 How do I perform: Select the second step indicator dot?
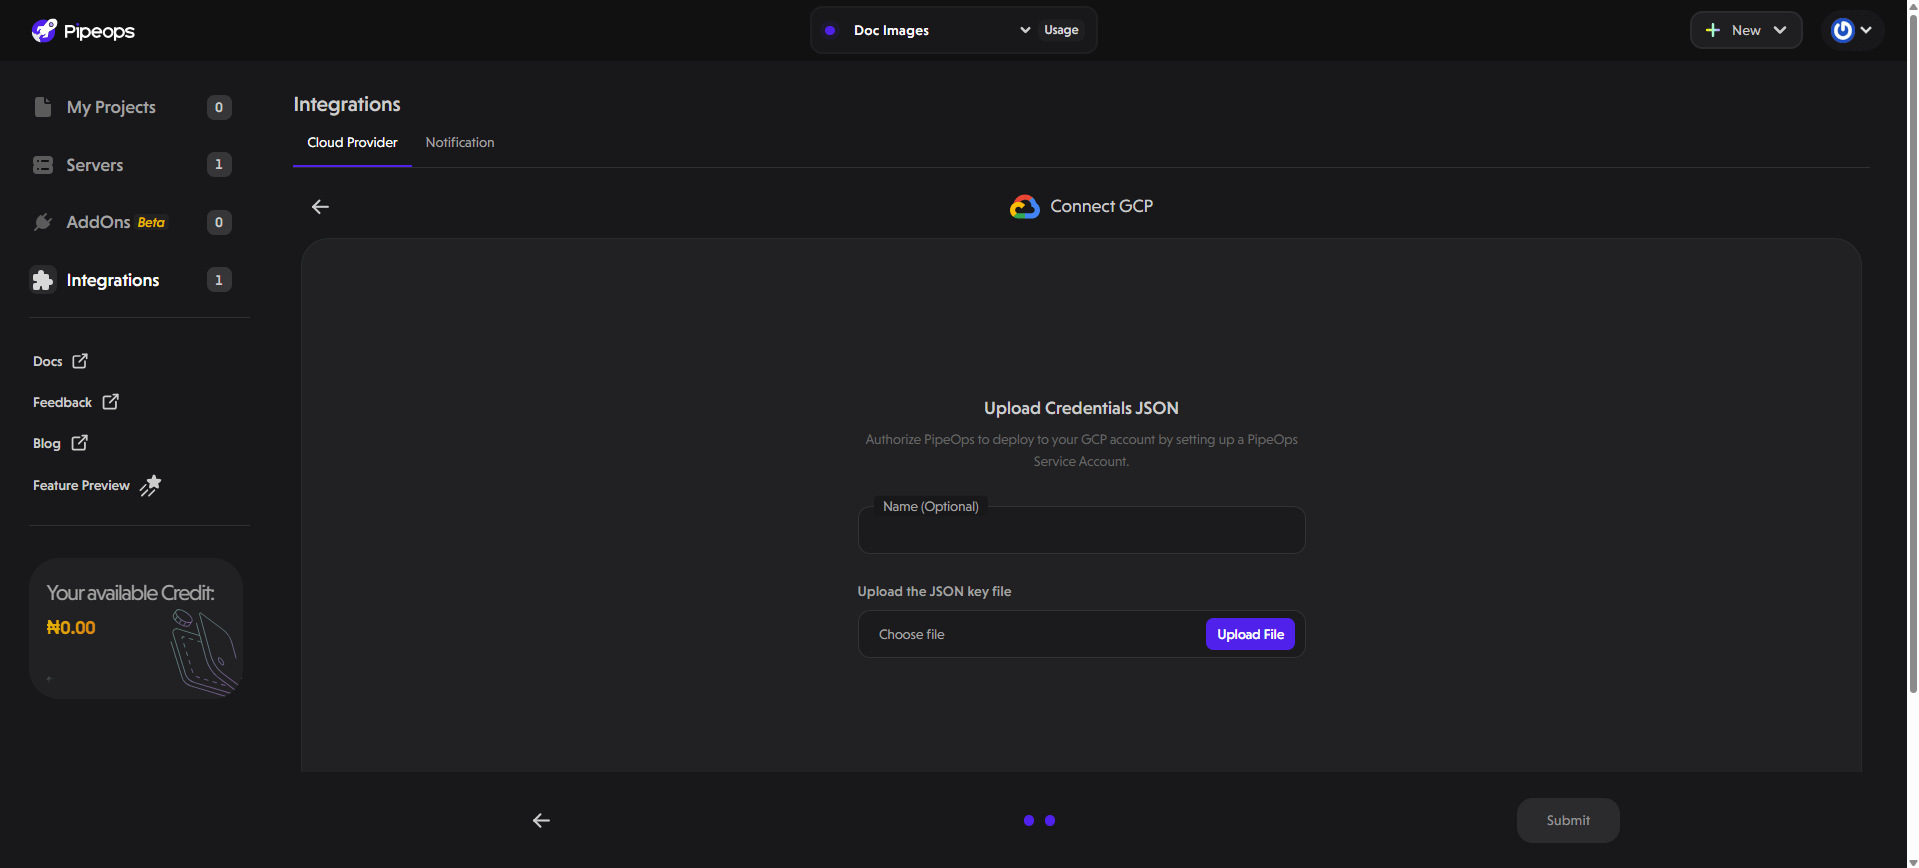pos(1050,820)
